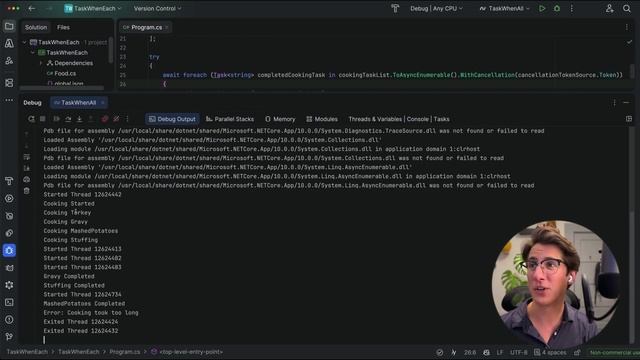The image size is (640, 360).
Task: Open editor tab options ellipsis beside Program.cs
Action: tap(627, 27)
